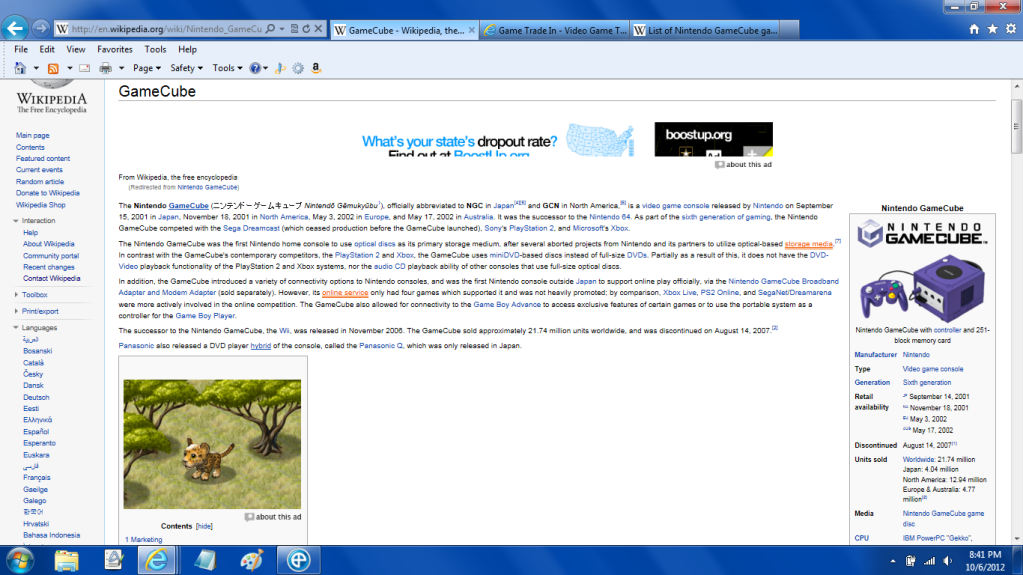Click the blue Help question mark icon

(x=255, y=68)
